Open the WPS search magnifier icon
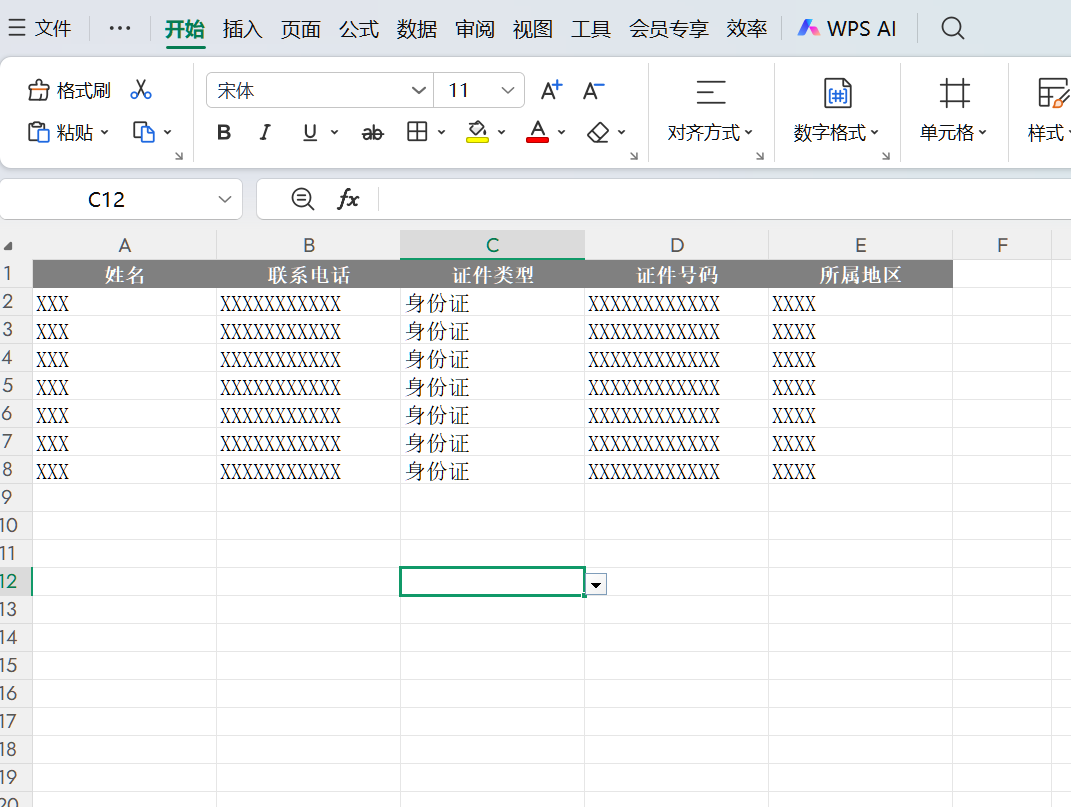Viewport: 1071px width, 807px height. point(952,29)
